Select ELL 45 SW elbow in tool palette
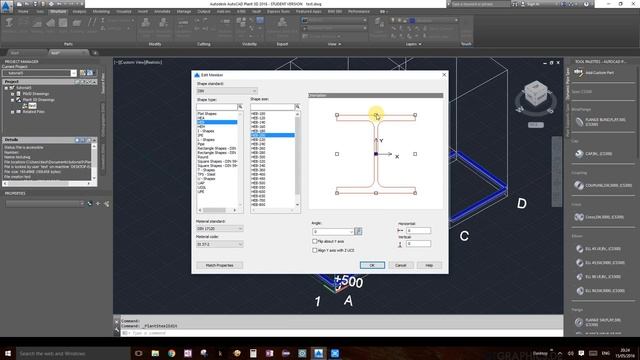The height and width of the screenshot is (360, 640). point(600,263)
